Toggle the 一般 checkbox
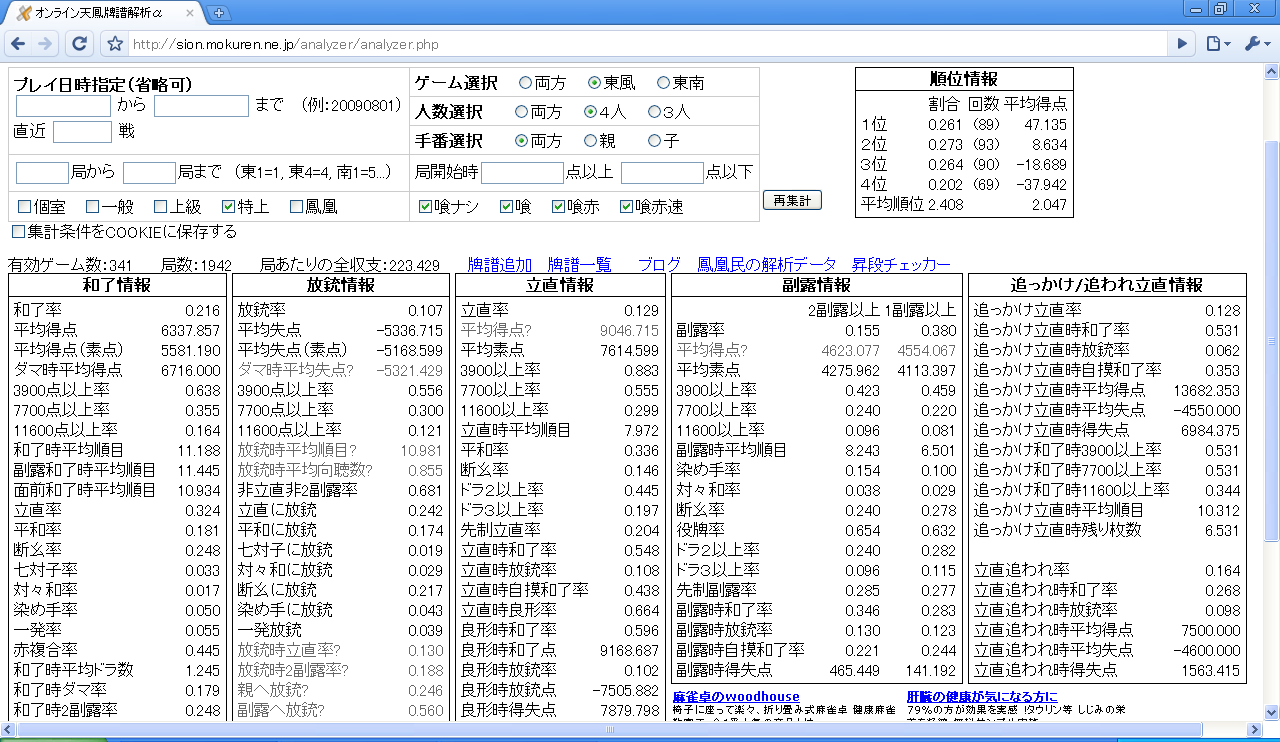The image size is (1280, 742). pos(92,207)
